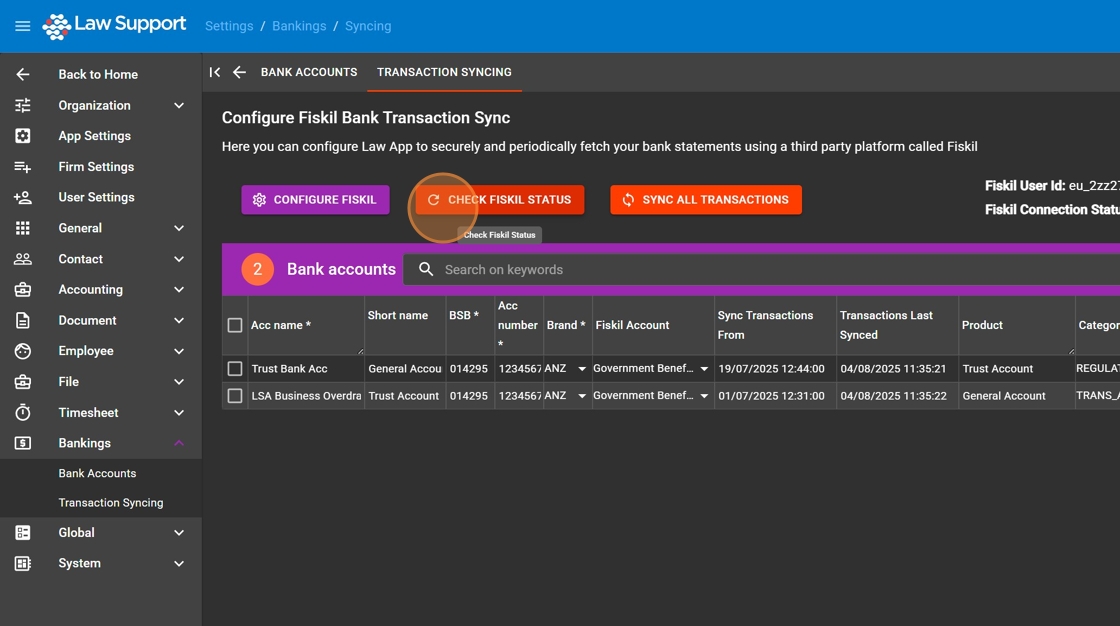Open the hamburger navigation menu
Screen dimensions: 1120x626
click(22, 26)
